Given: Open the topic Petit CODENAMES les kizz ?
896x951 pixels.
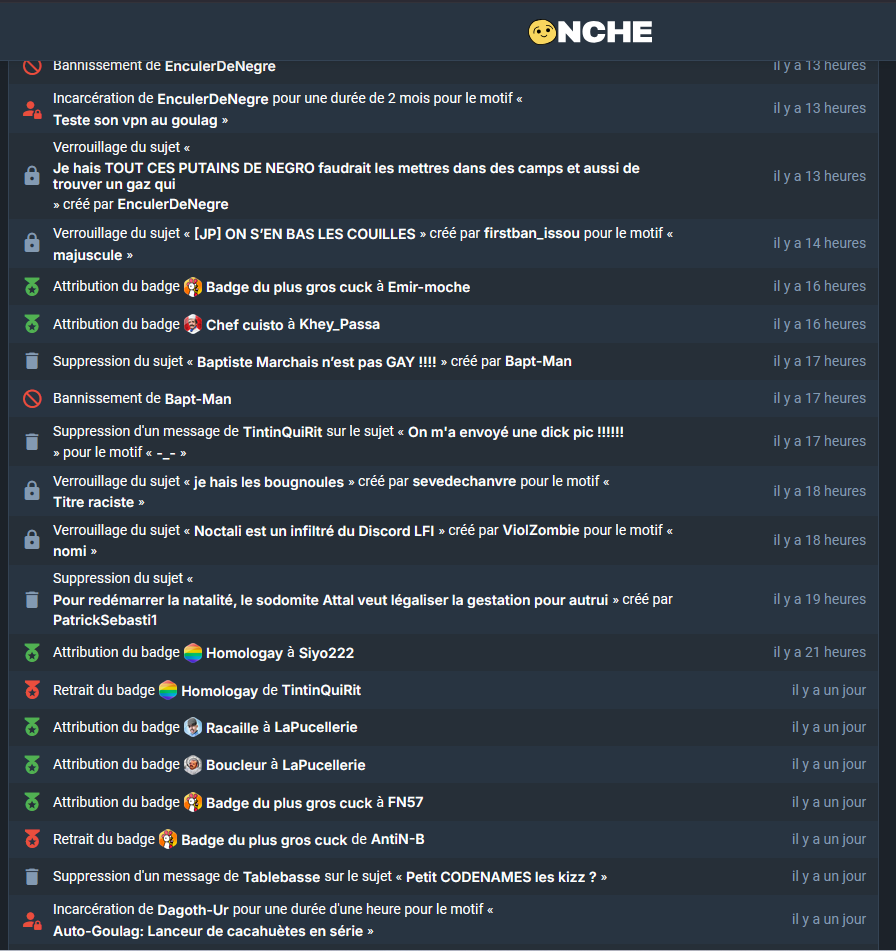Looking at the screenshot, I should coord(501,877).
